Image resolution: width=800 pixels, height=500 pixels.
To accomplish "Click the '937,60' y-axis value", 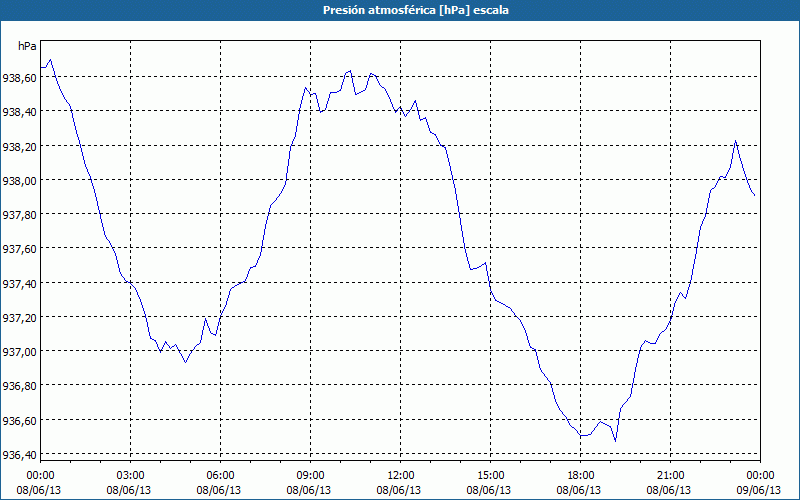I will pos(19,248).
